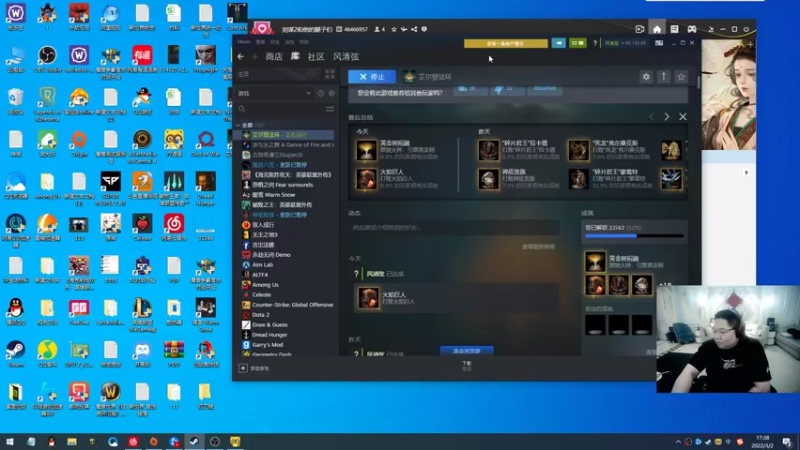Click the library search field
This screenshot has width=800, height=450.
[281, 109]
